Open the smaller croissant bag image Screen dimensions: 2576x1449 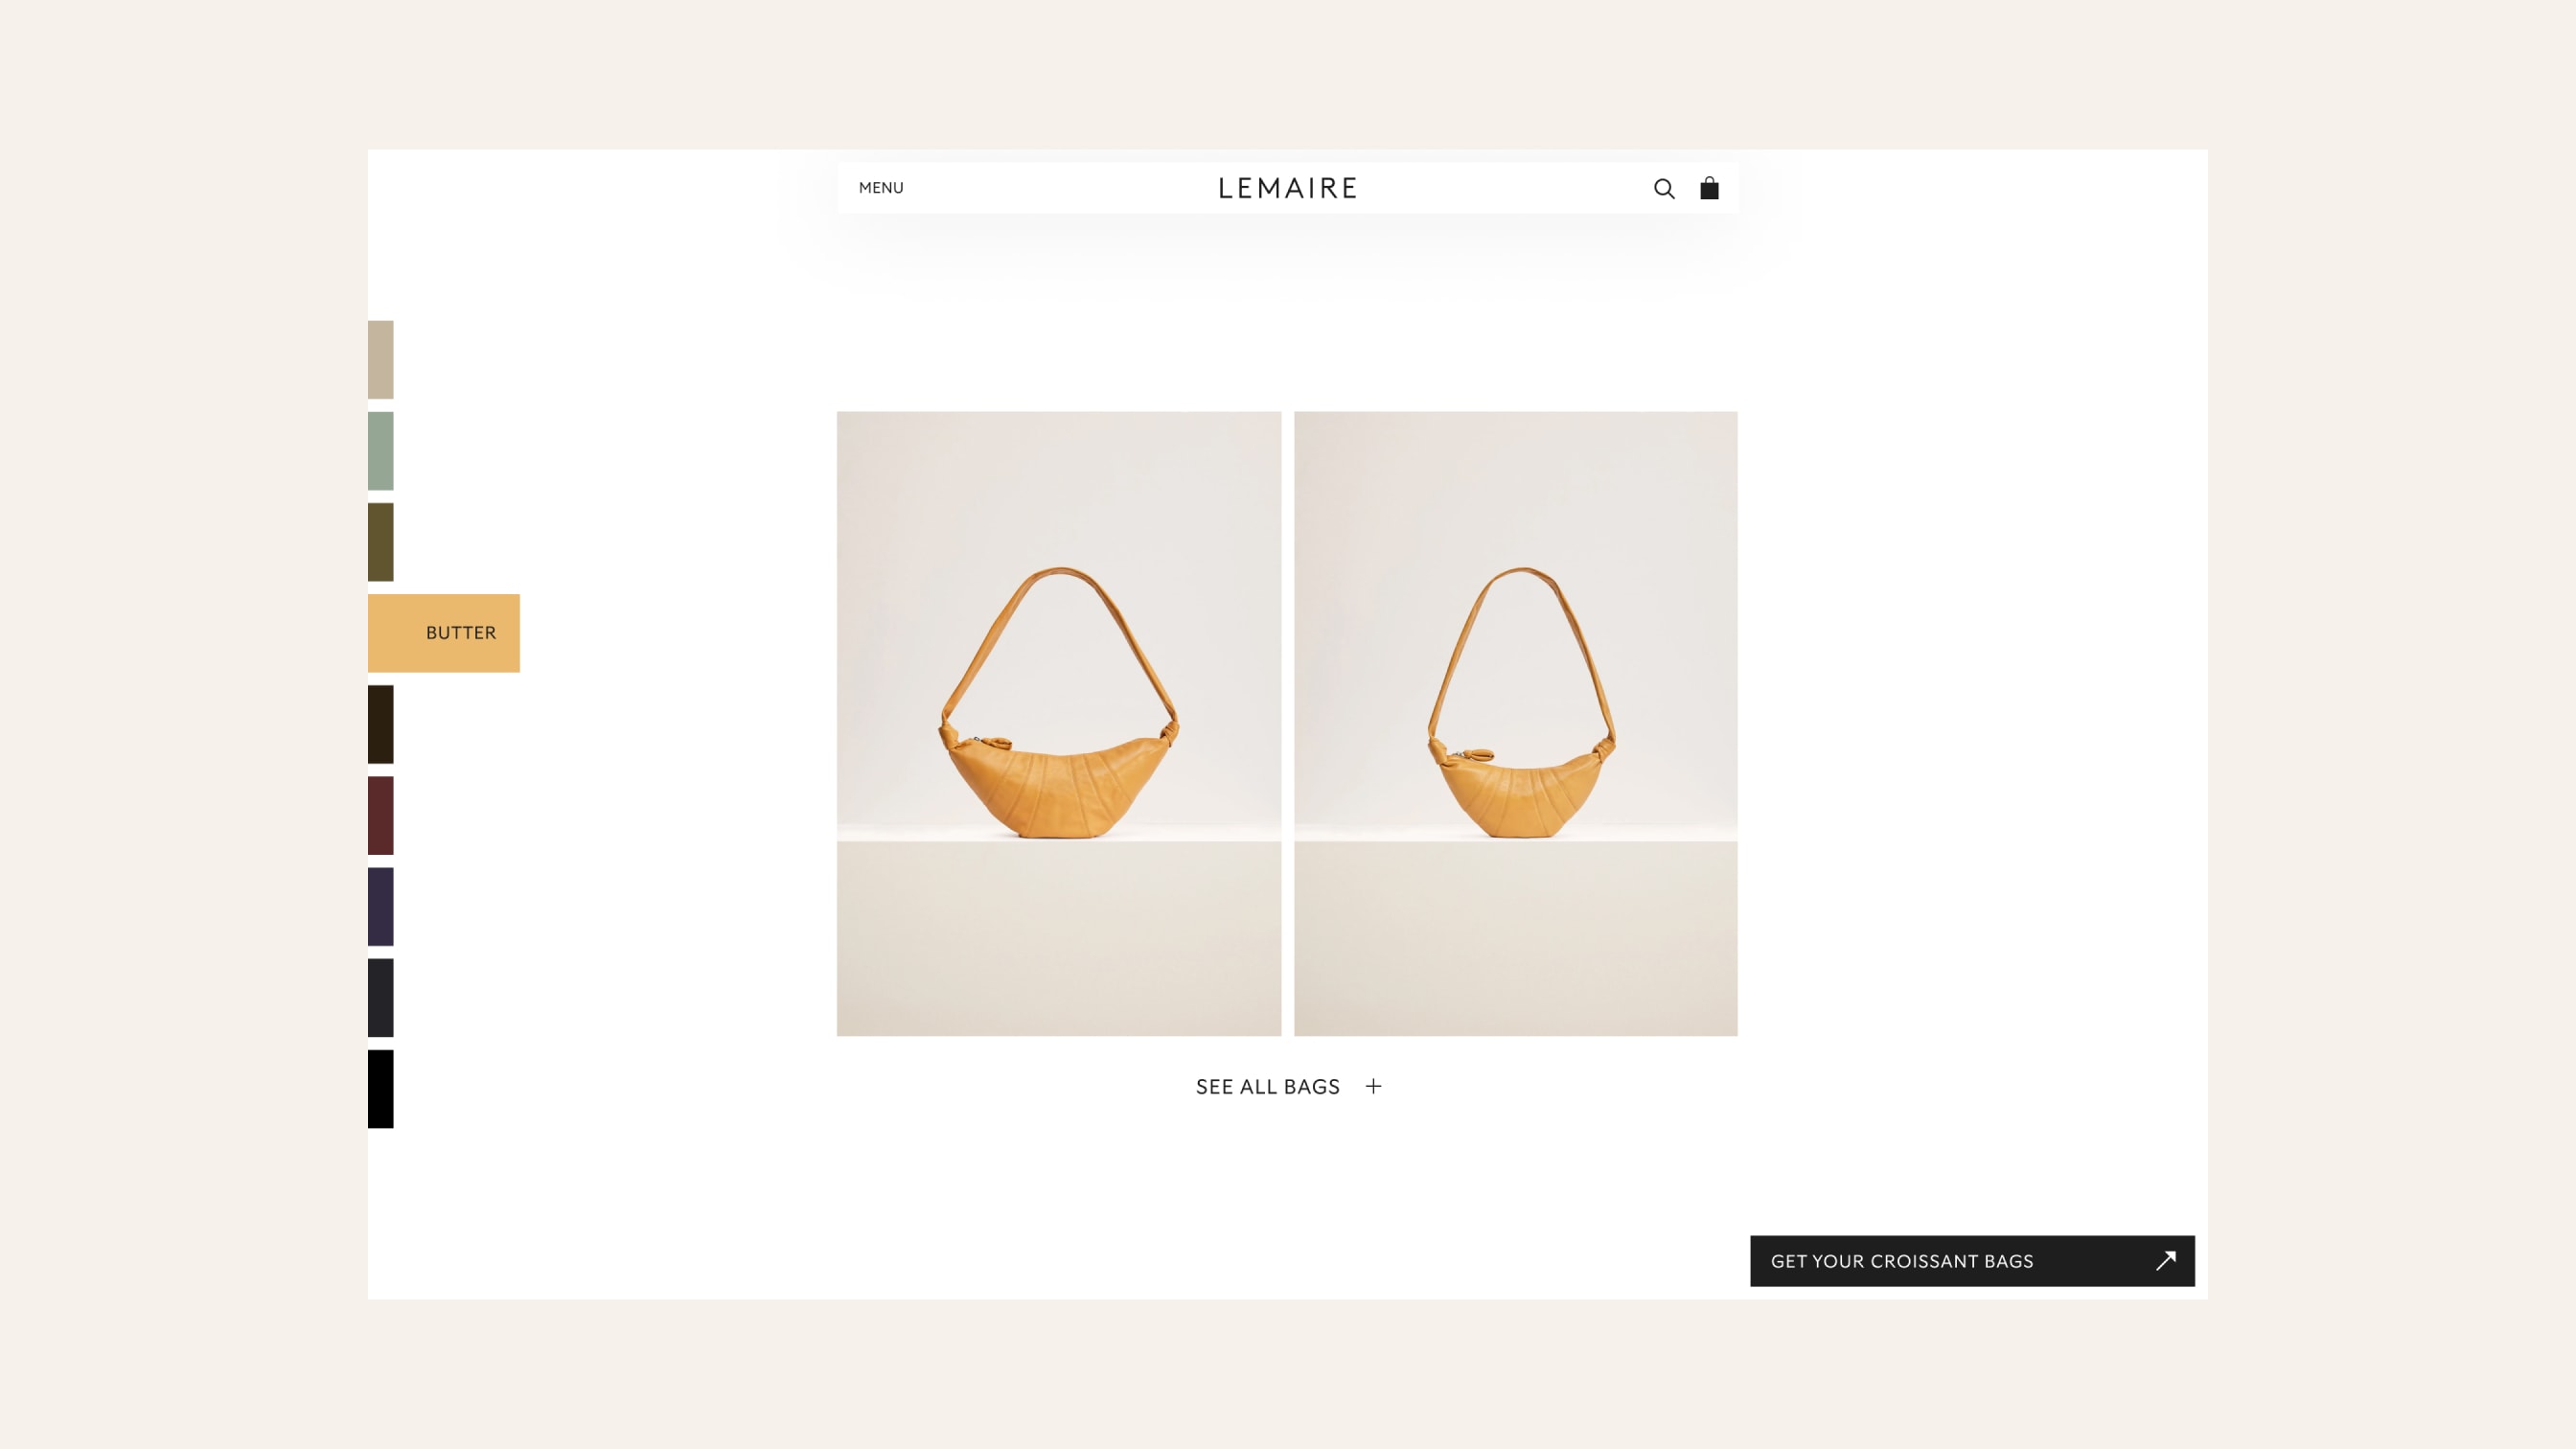(1515, 723)
